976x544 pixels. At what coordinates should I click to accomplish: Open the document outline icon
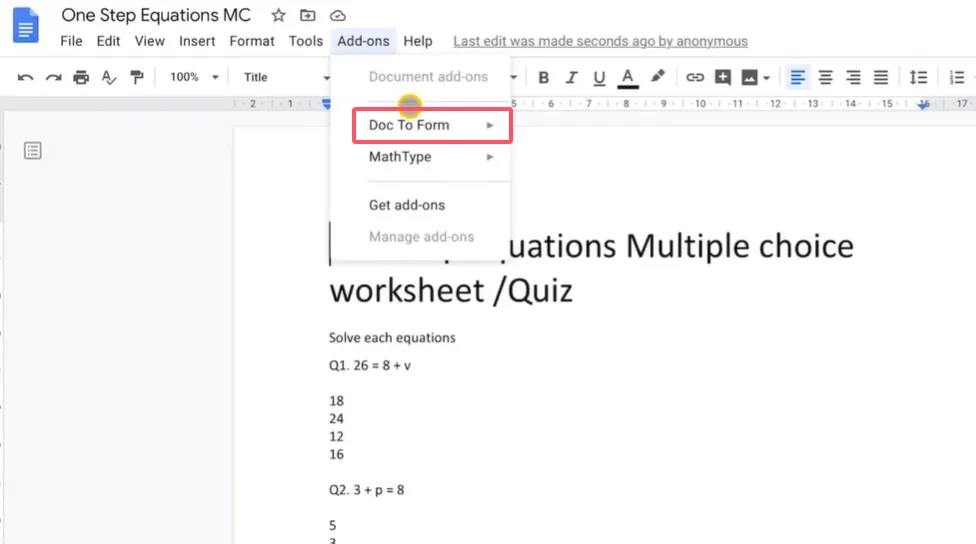33,151
